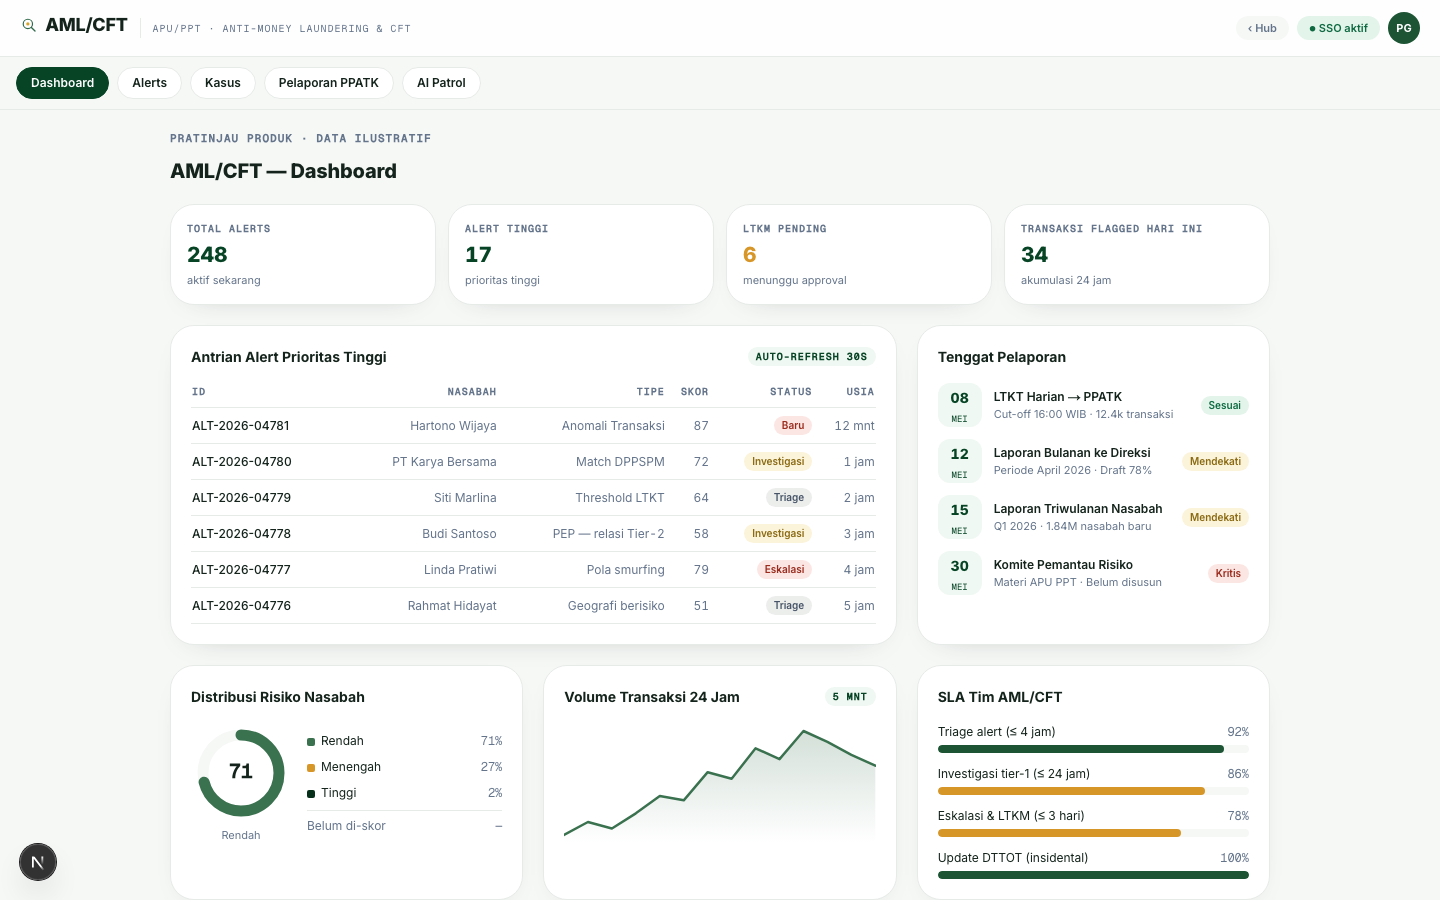Click the risk donut chart showing 71

click(241, 773)
